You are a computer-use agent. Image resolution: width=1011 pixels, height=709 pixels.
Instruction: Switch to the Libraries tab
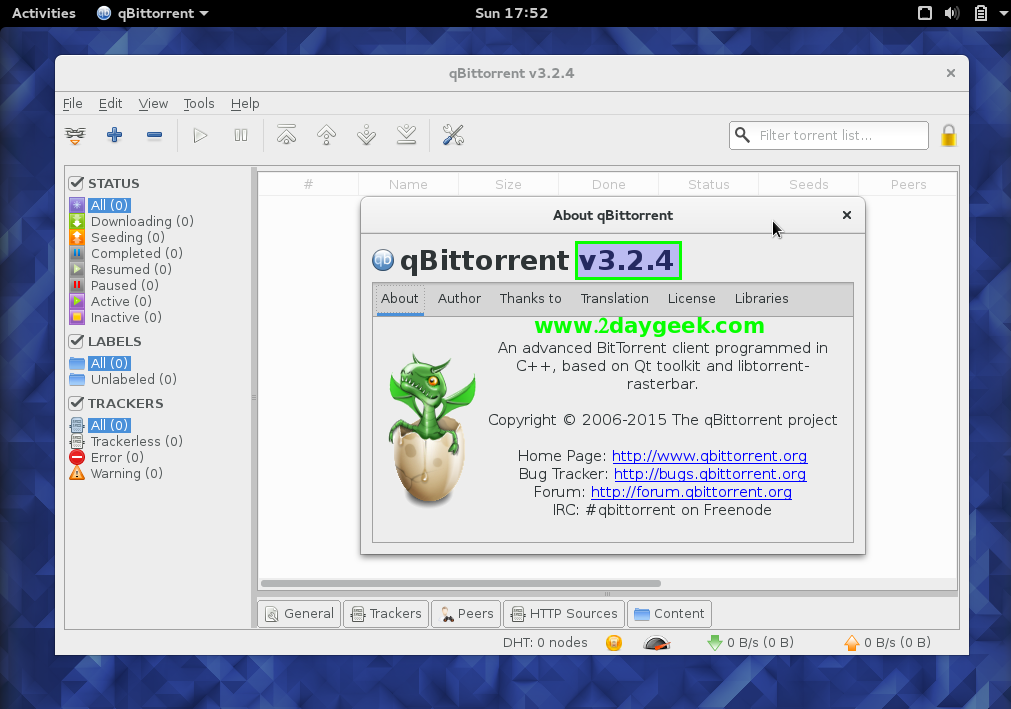point(761,298)
